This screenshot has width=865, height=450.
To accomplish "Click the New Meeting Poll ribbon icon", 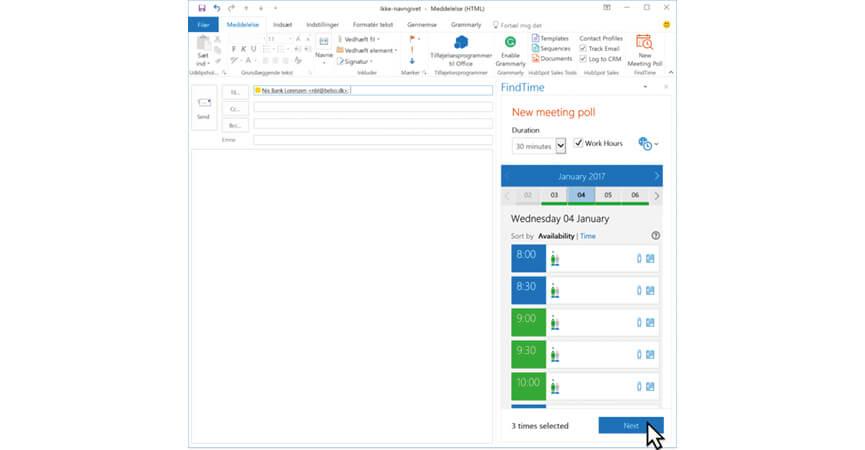I will pos(644,43).
